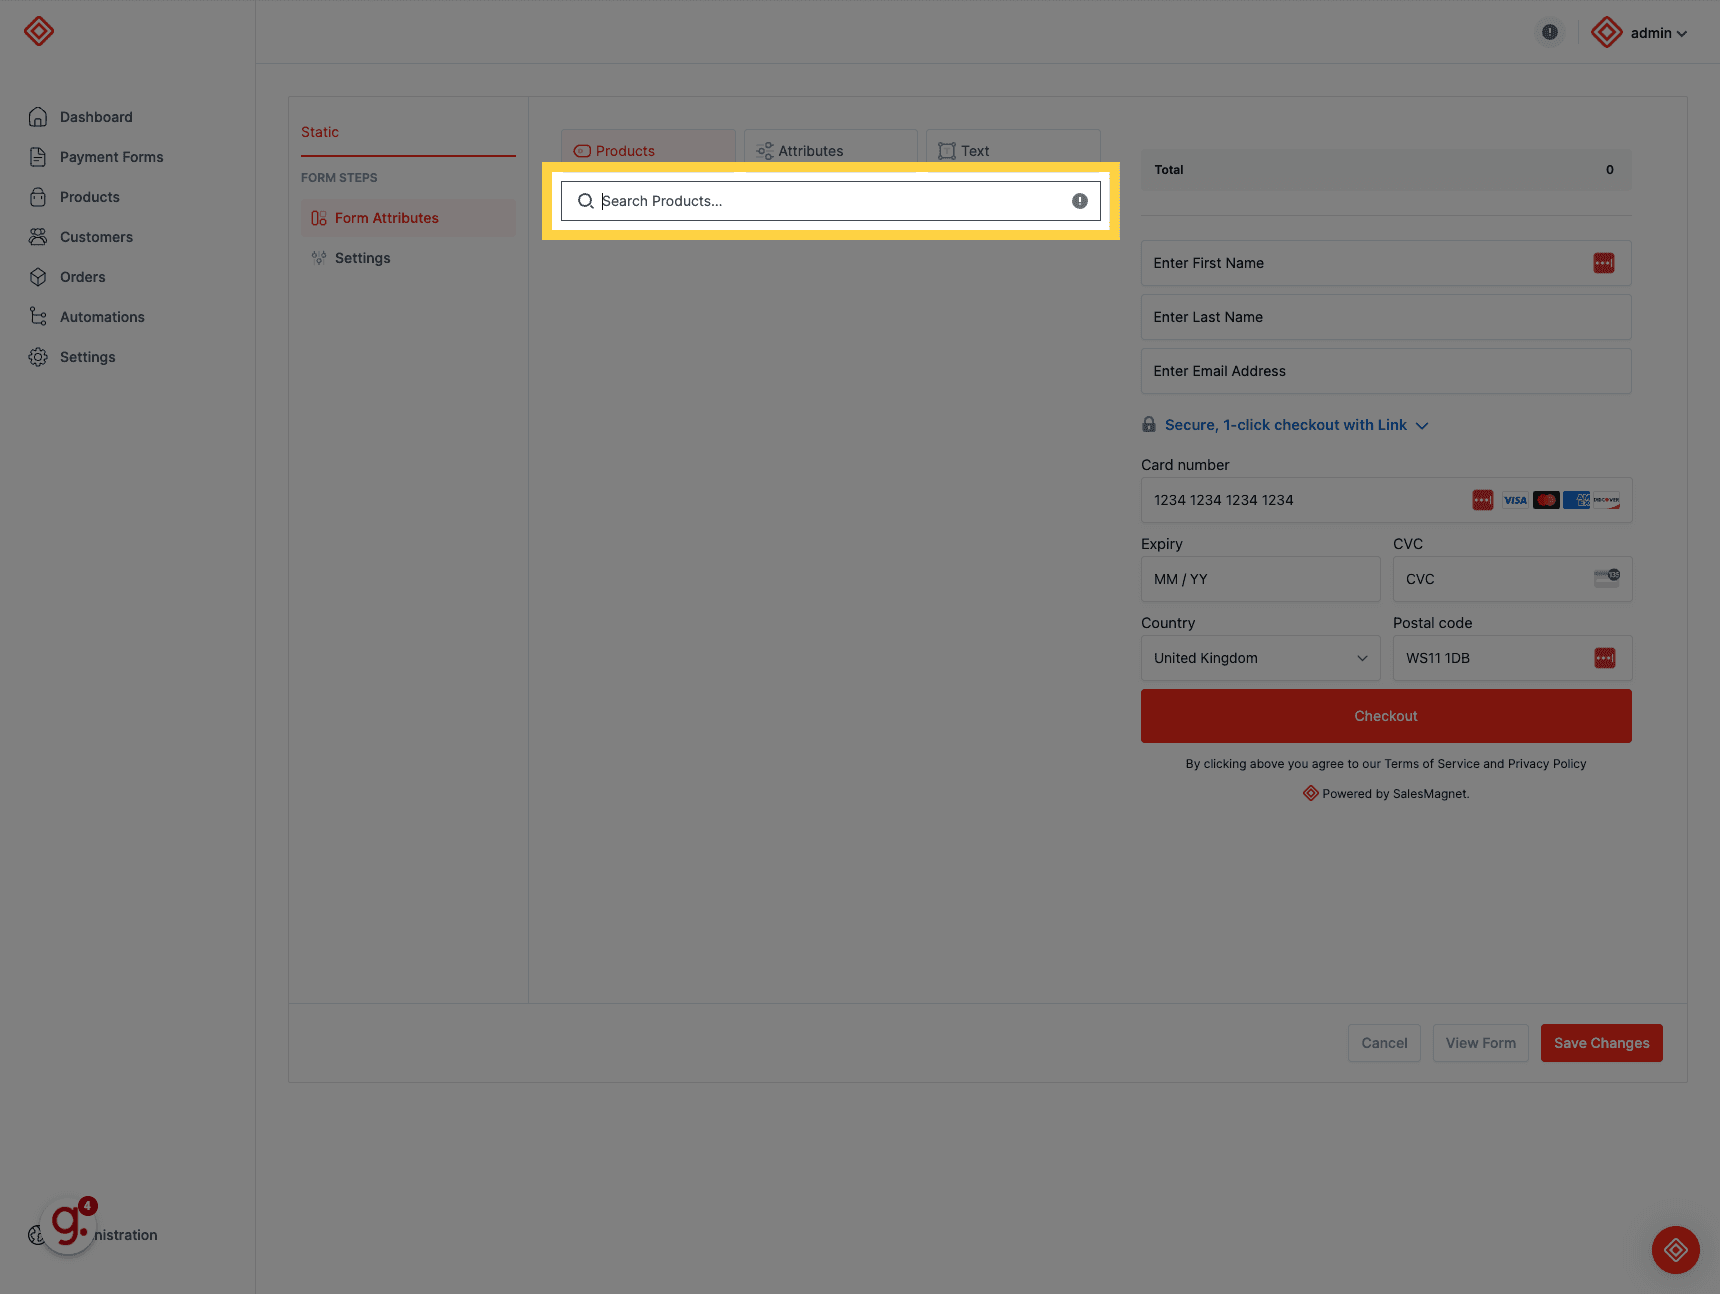Navigate to Orders
The height and width of the screenshot is (1294, 1720).
click(x=82, y=277)
